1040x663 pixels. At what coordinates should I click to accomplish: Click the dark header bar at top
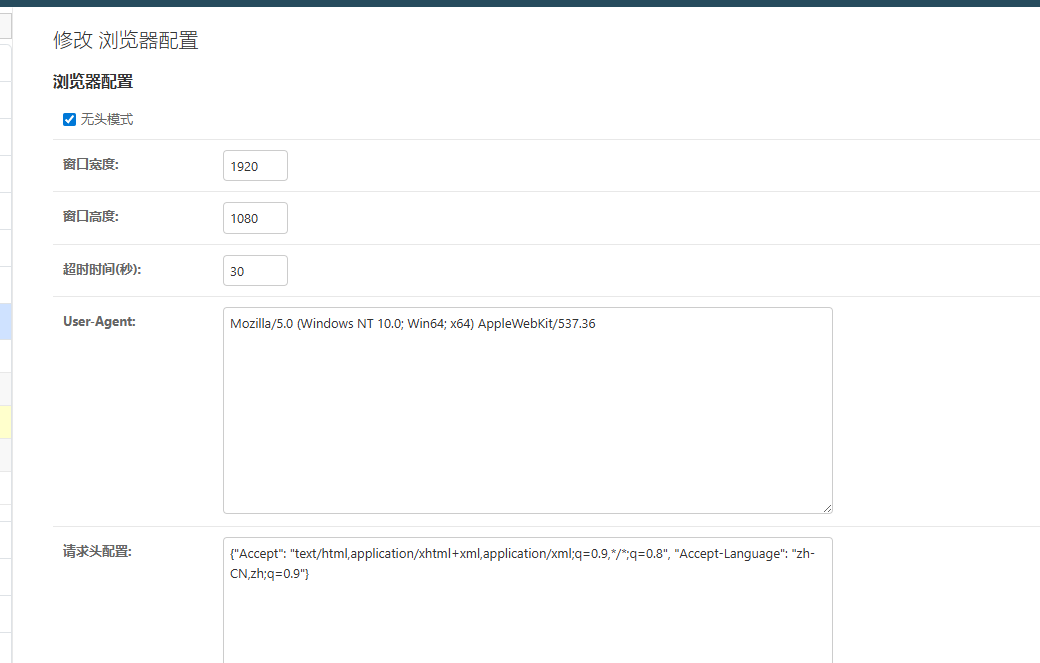point(520,3)
